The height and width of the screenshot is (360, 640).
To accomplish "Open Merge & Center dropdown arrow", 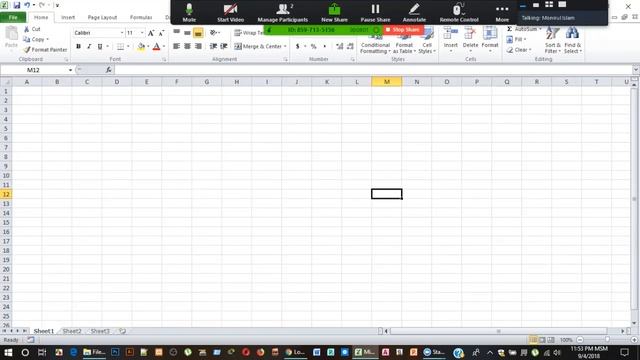I will point(285,46).
